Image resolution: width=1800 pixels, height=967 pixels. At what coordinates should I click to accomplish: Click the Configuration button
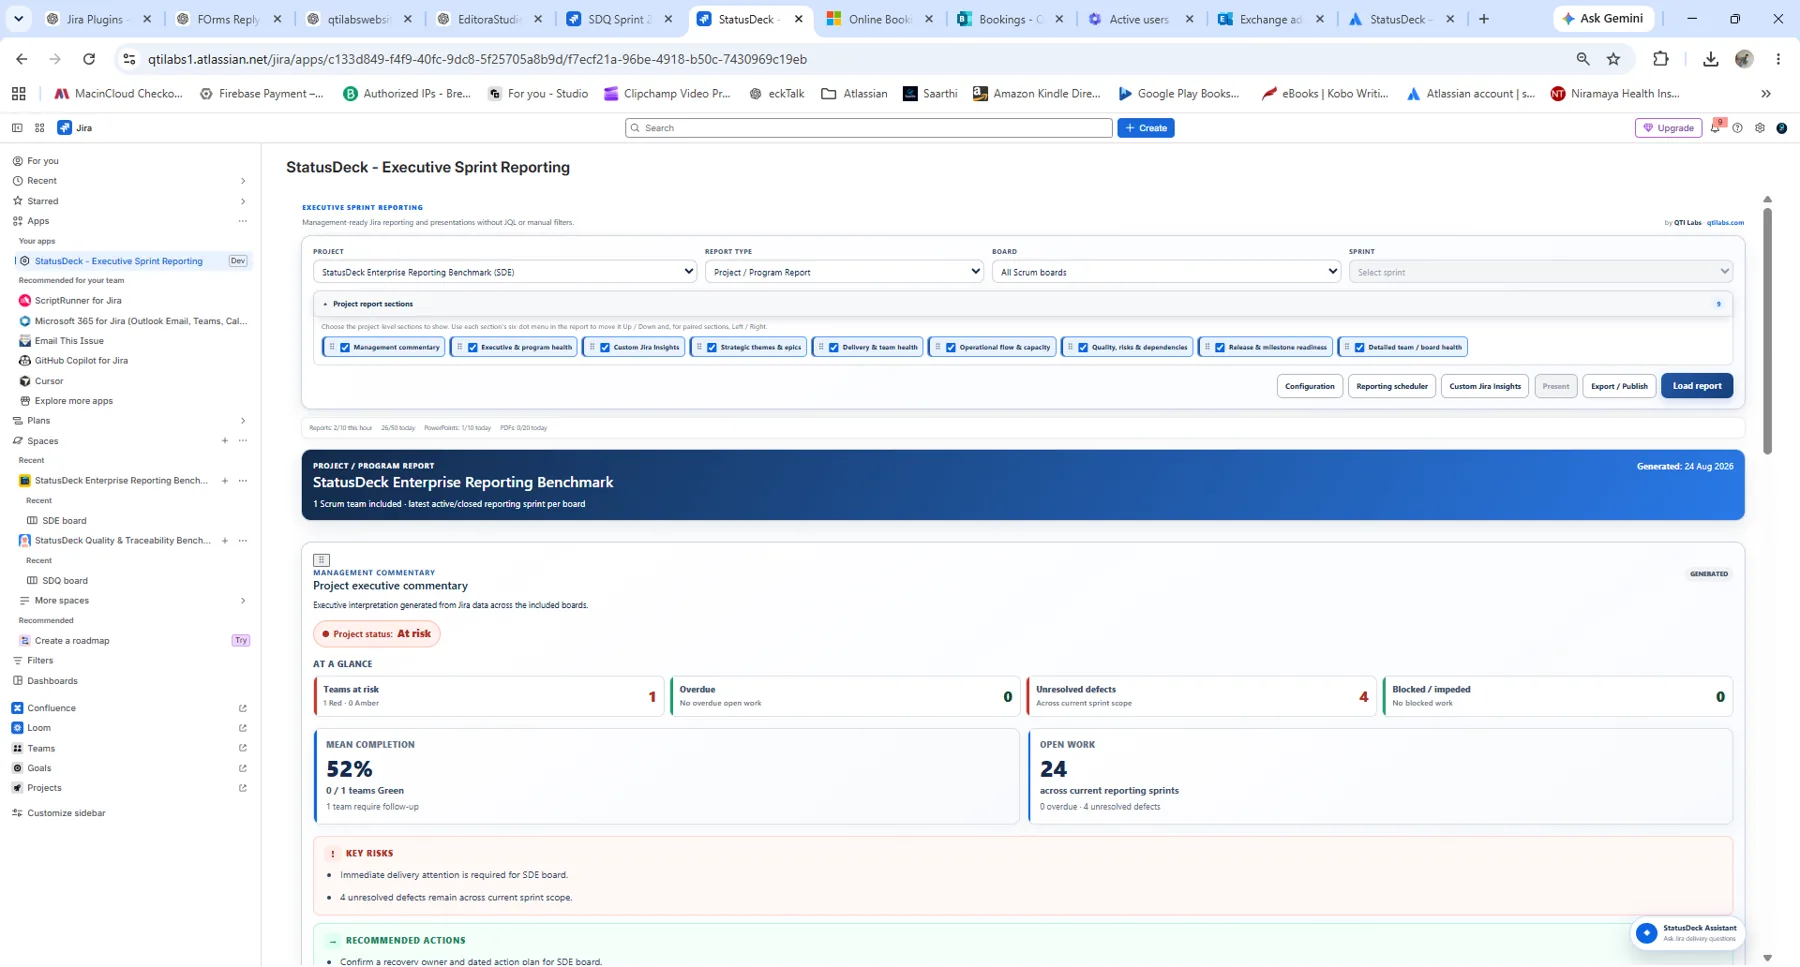click(1309, 386)
